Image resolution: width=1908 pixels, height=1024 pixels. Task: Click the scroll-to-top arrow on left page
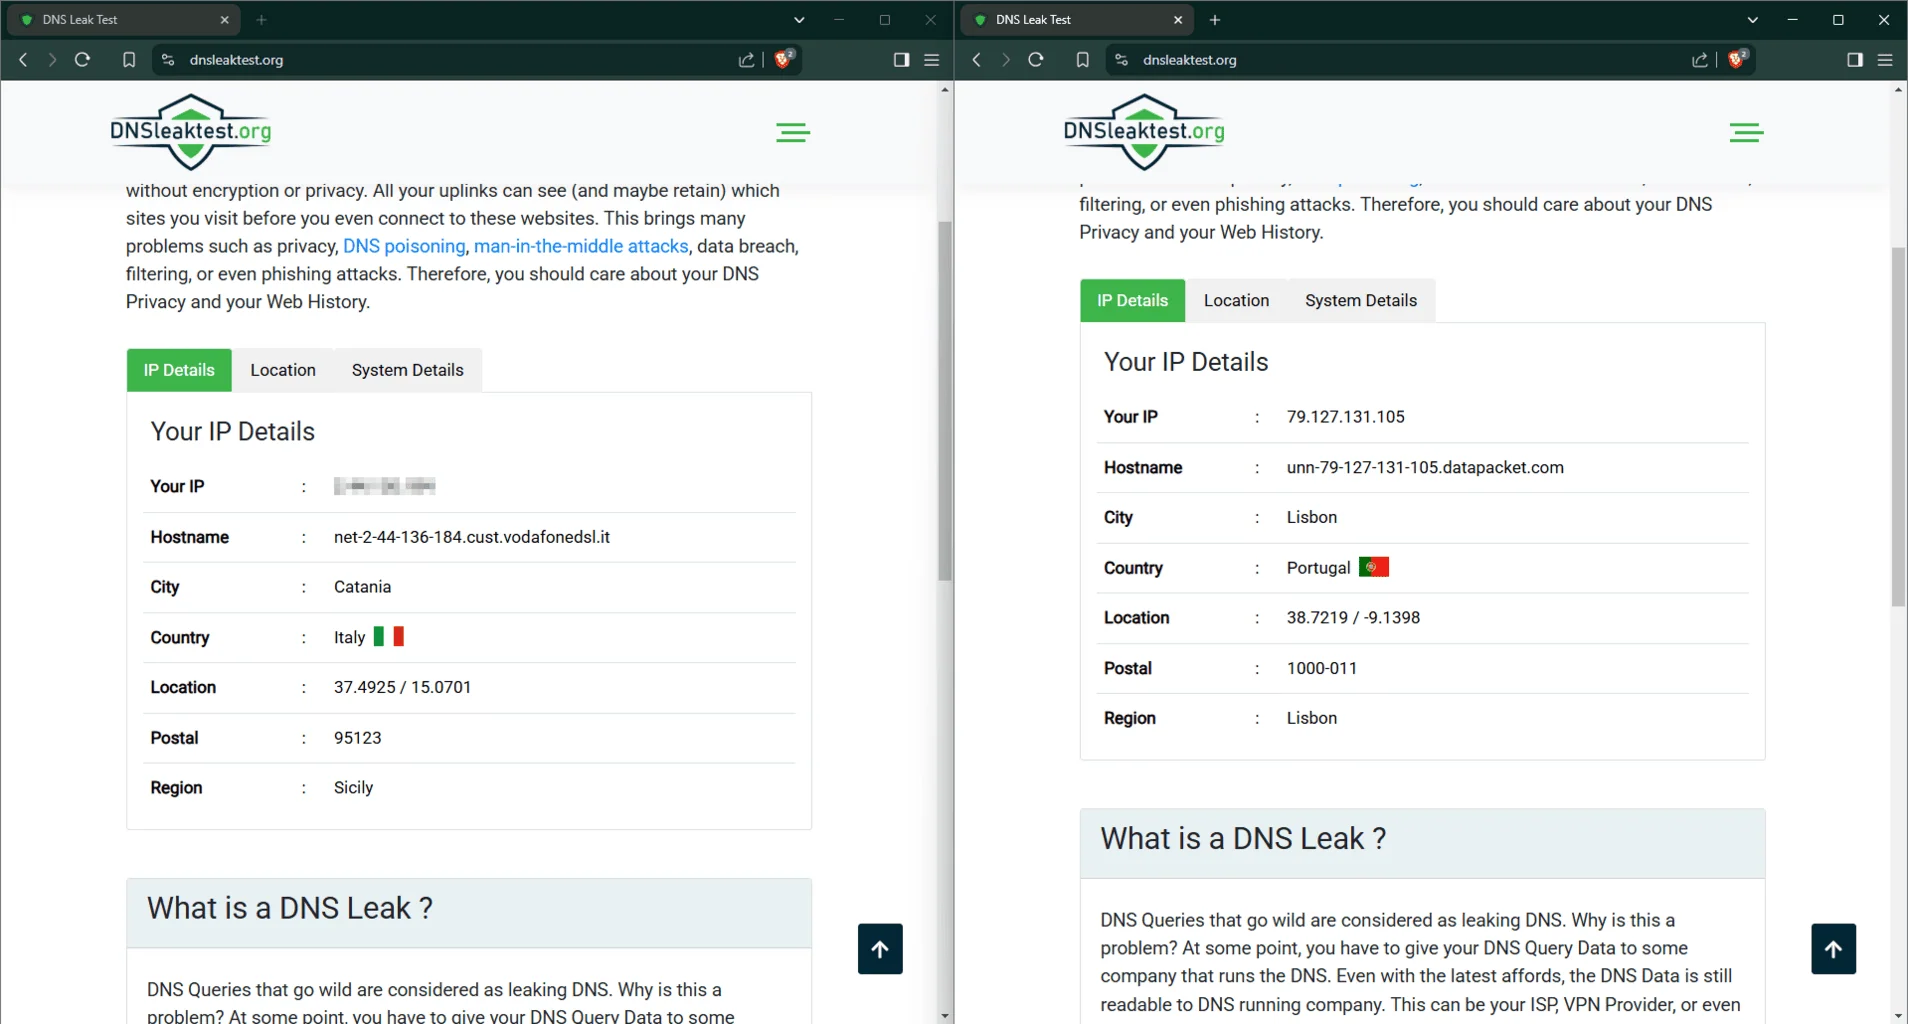(x=880, y=949)
